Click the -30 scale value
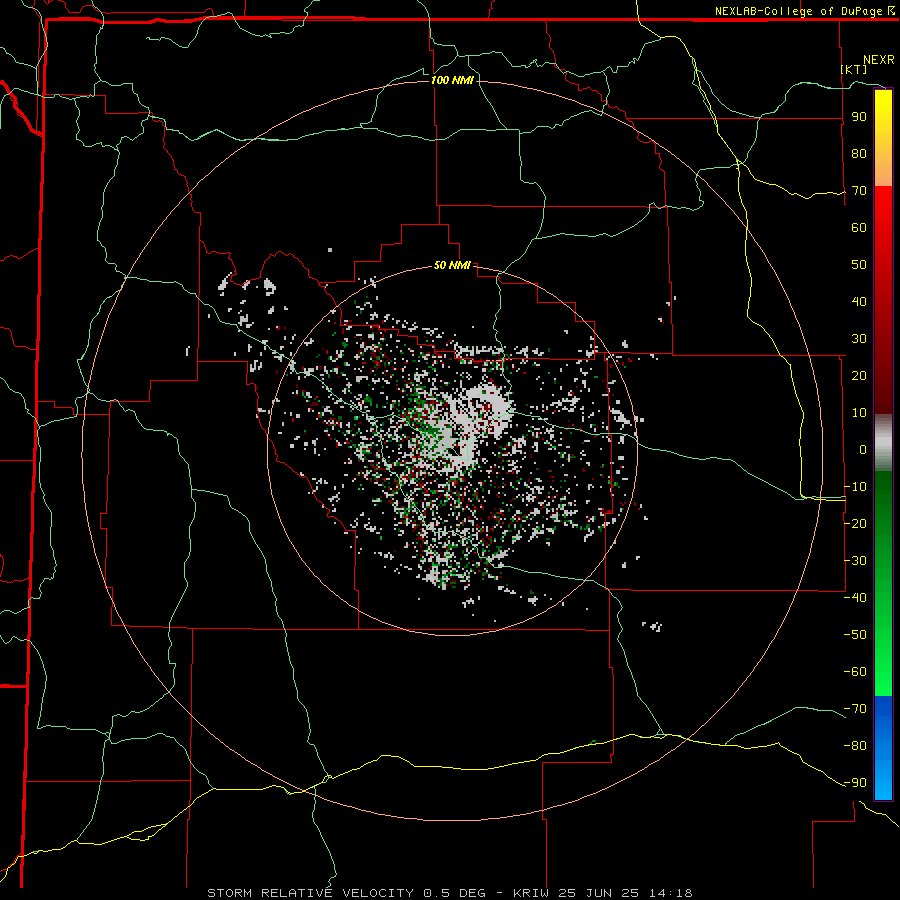The width and height of the screenshot is (900, 900). [855, 561]
